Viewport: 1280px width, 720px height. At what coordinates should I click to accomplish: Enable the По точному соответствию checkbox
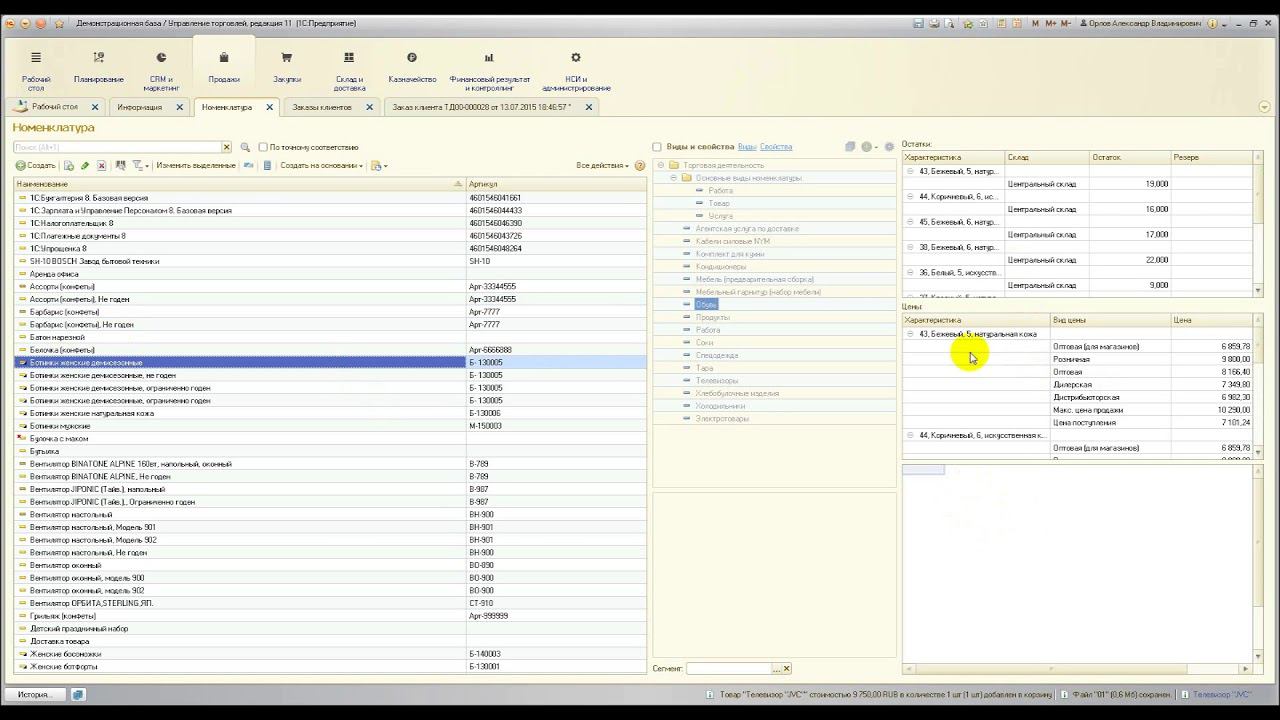263,148
